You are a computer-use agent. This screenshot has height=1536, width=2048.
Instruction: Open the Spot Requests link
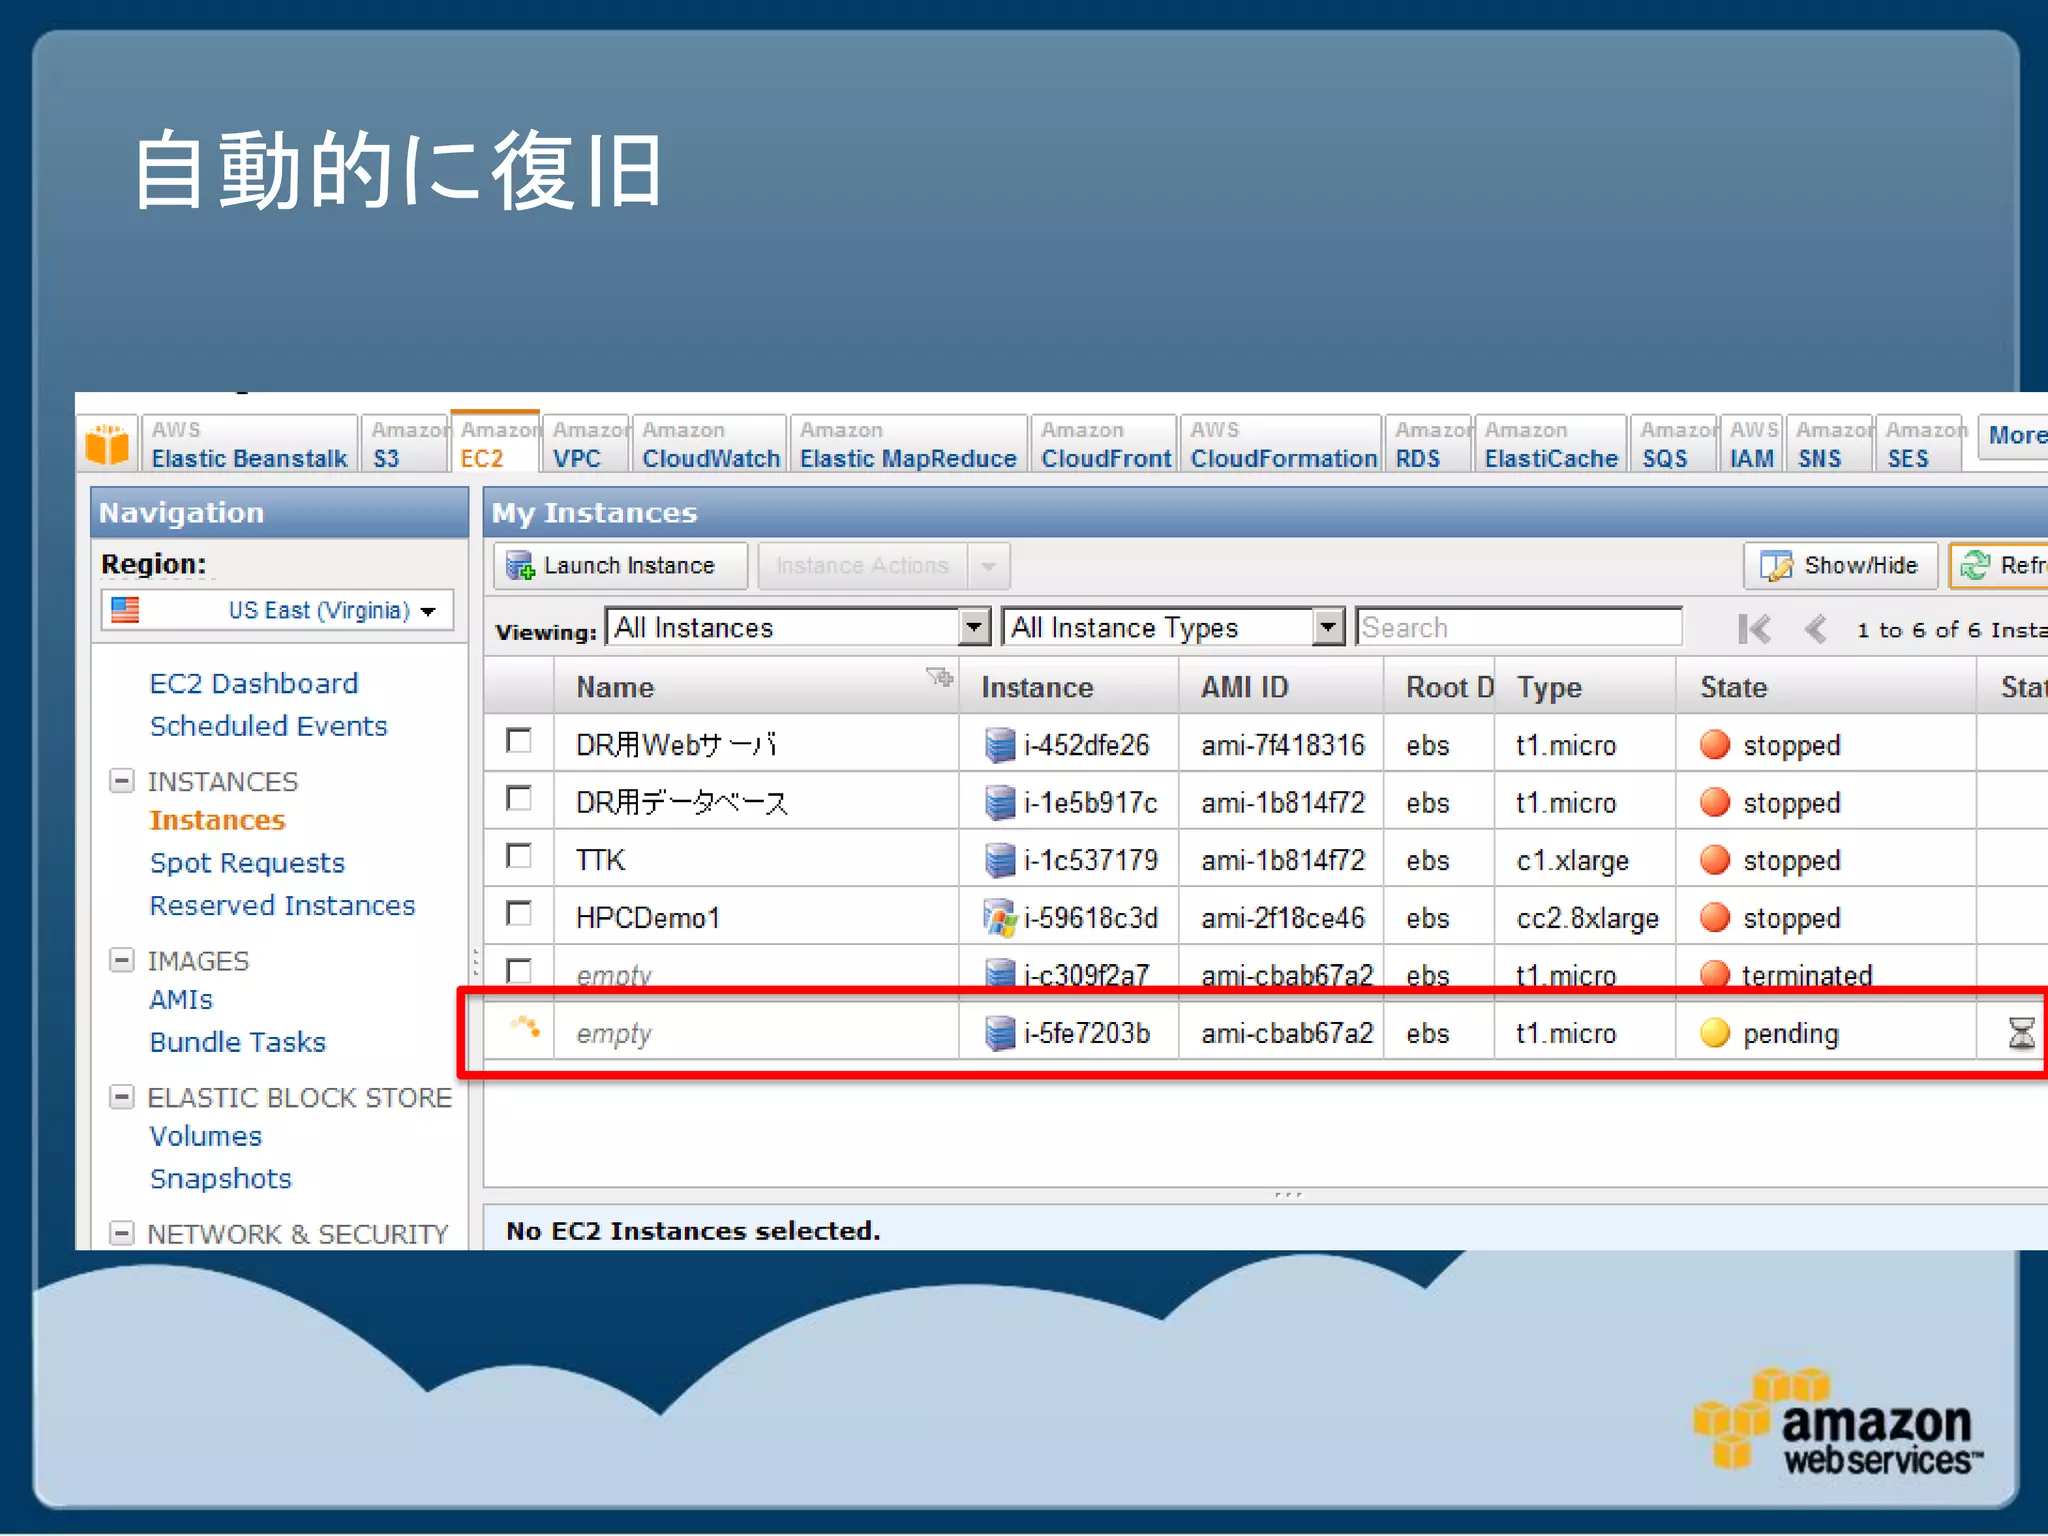pos(247,863)
